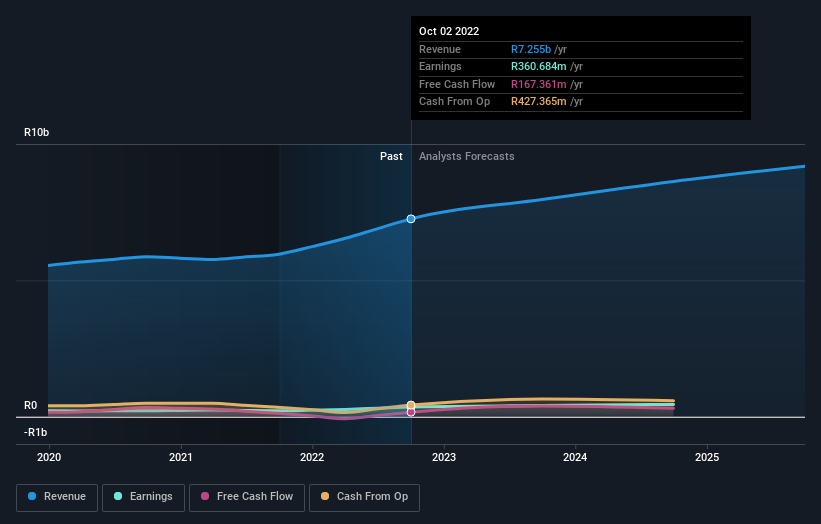Click the Earnings row label in tooltip
The image size is (821, 524).
[x=440, y=66]
